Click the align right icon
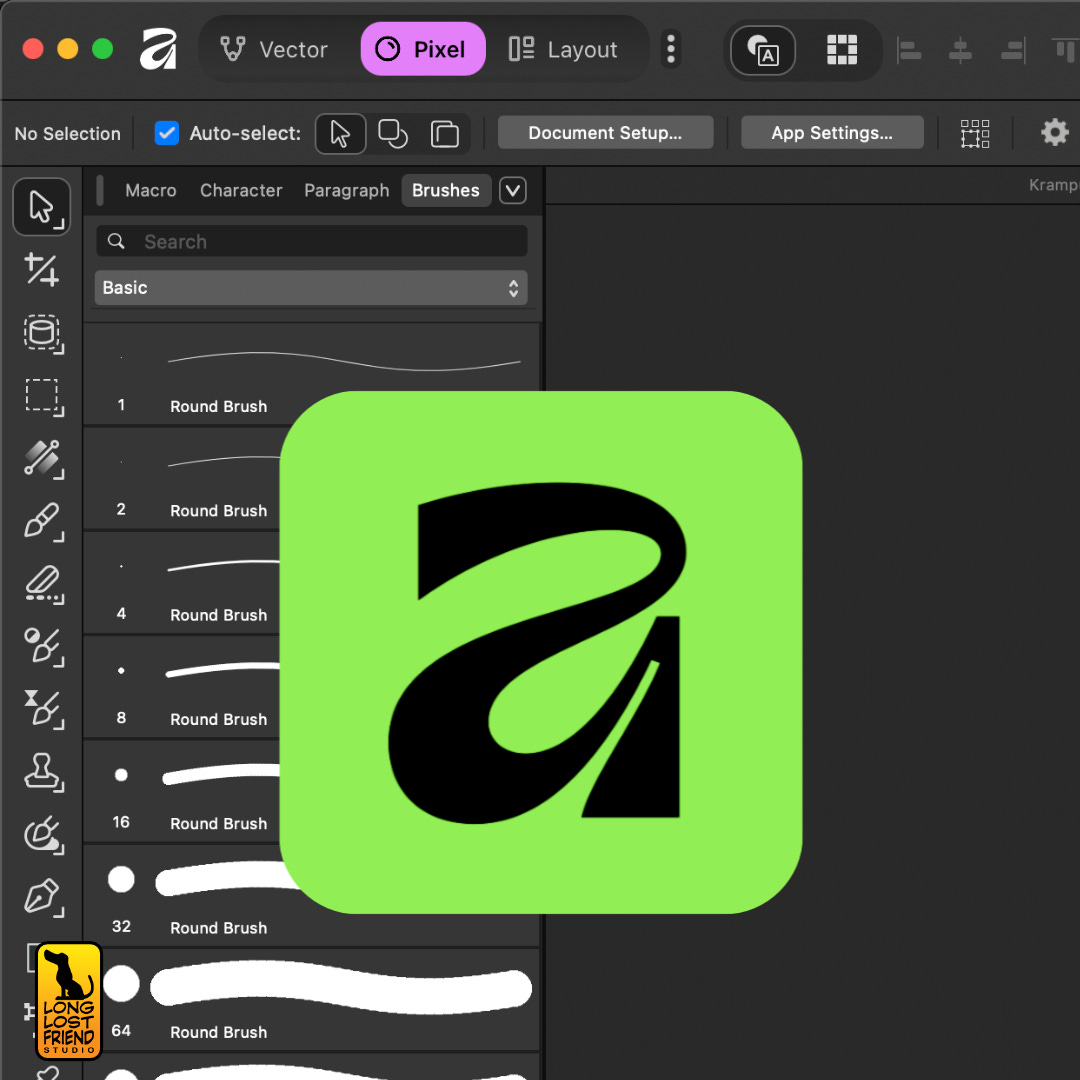This screenshot has height=1080, width=1080. pos(1013,50)
